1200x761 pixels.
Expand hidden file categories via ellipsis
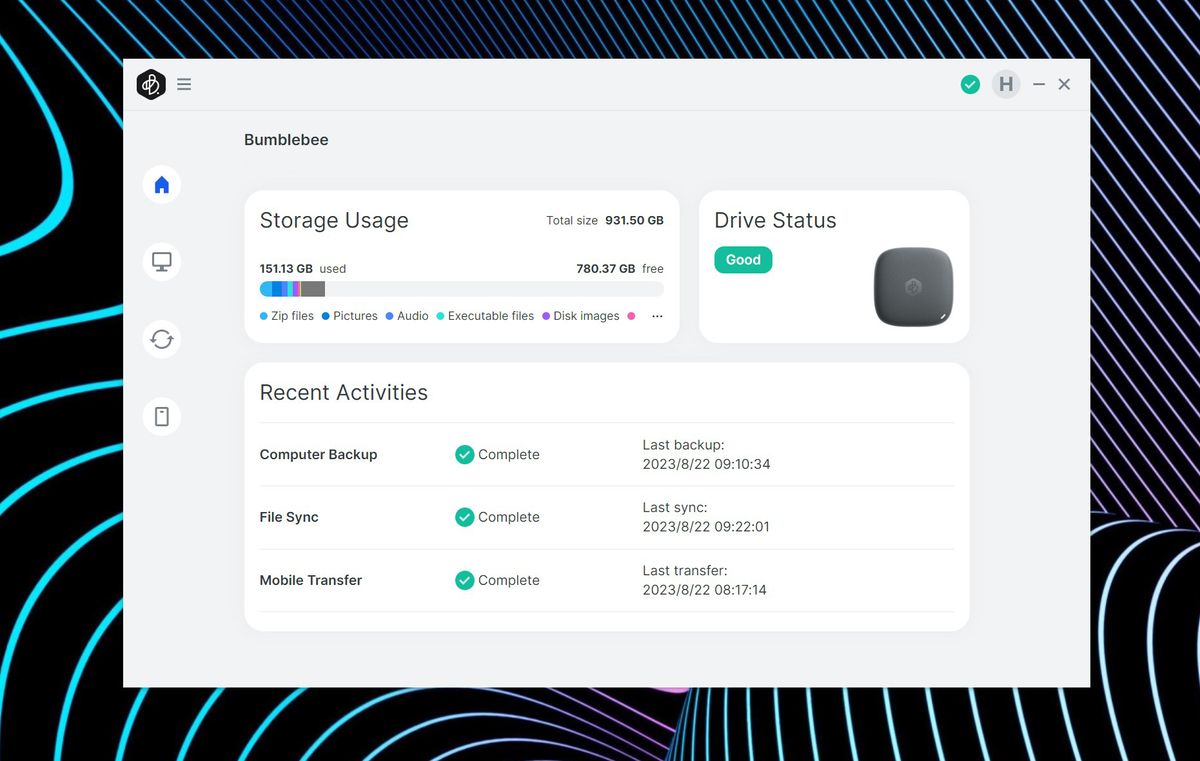(657, 316)
